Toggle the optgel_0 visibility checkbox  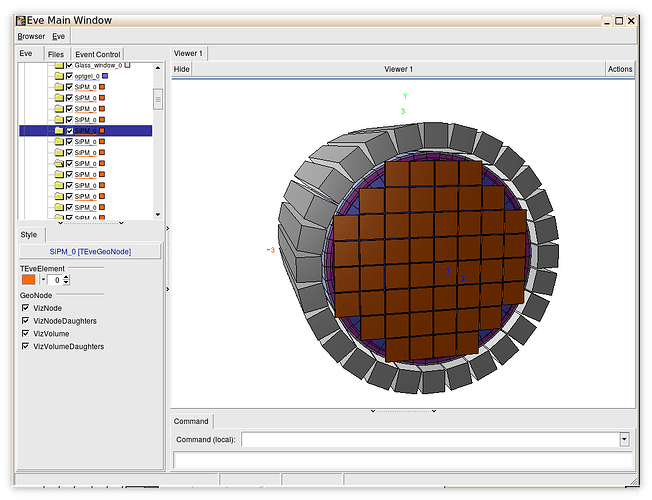pyautogui.click(x=69, y=76)
